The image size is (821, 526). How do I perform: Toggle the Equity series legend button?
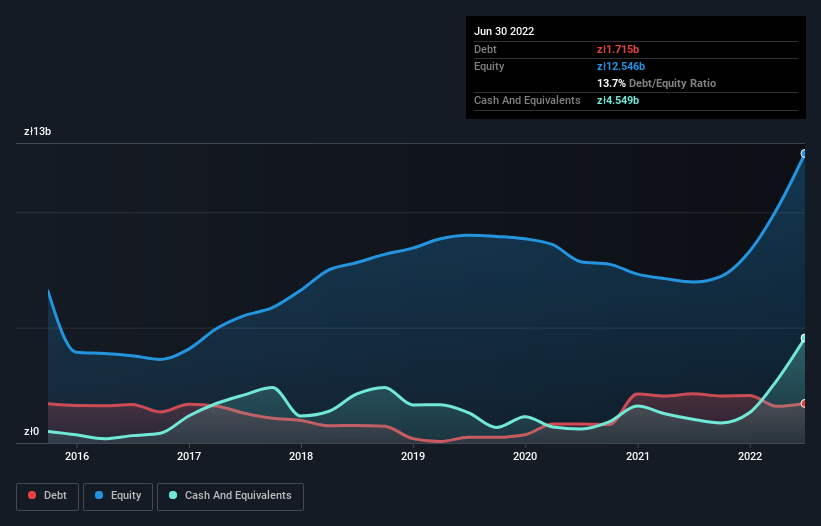click(x=118, y=496)
